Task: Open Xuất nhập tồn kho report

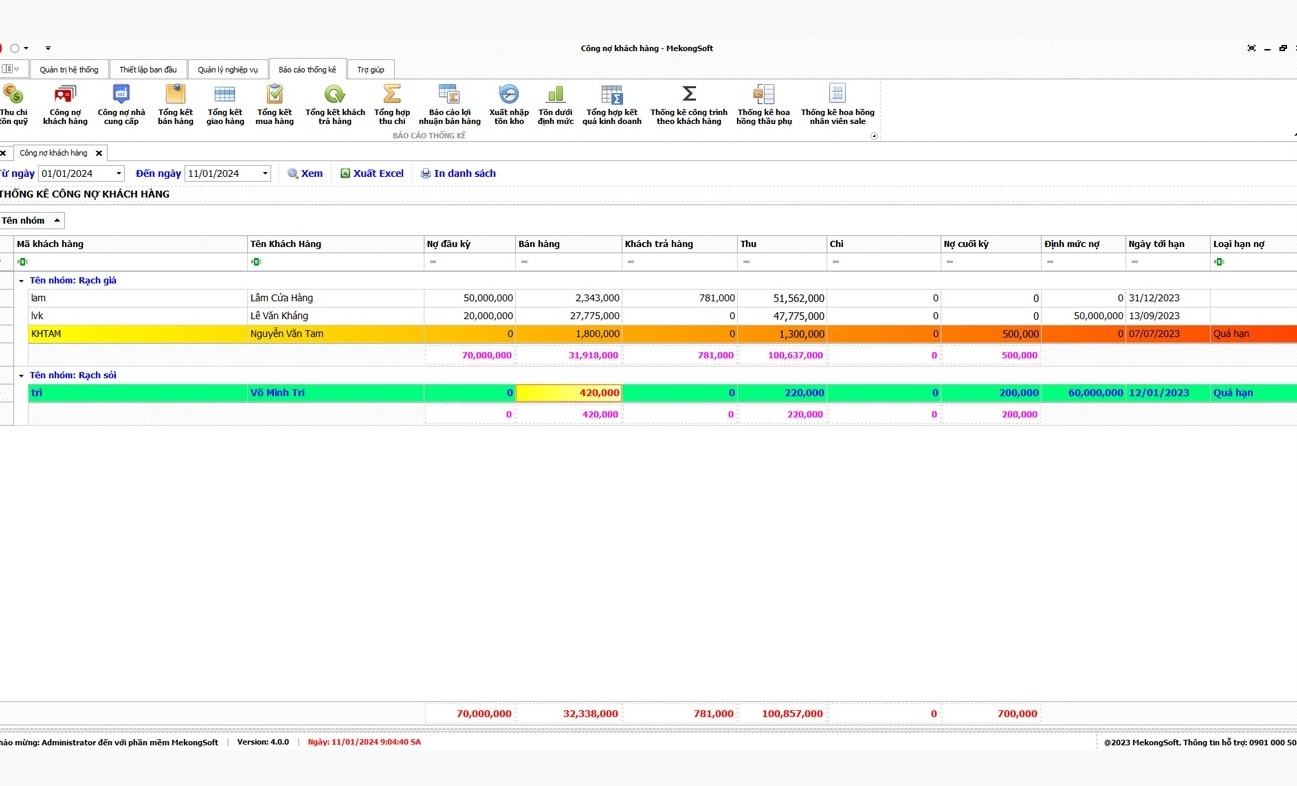Action: (x=509, y=104)
